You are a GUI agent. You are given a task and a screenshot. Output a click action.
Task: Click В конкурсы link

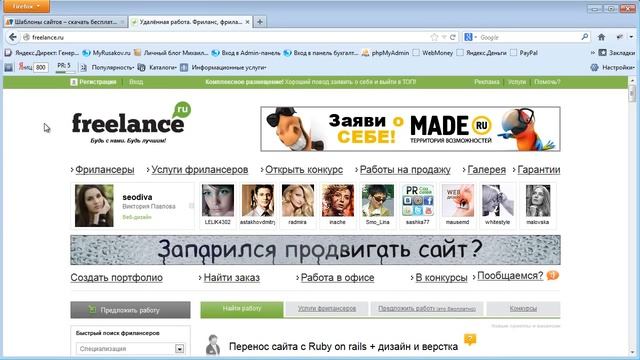pos(441,278)
